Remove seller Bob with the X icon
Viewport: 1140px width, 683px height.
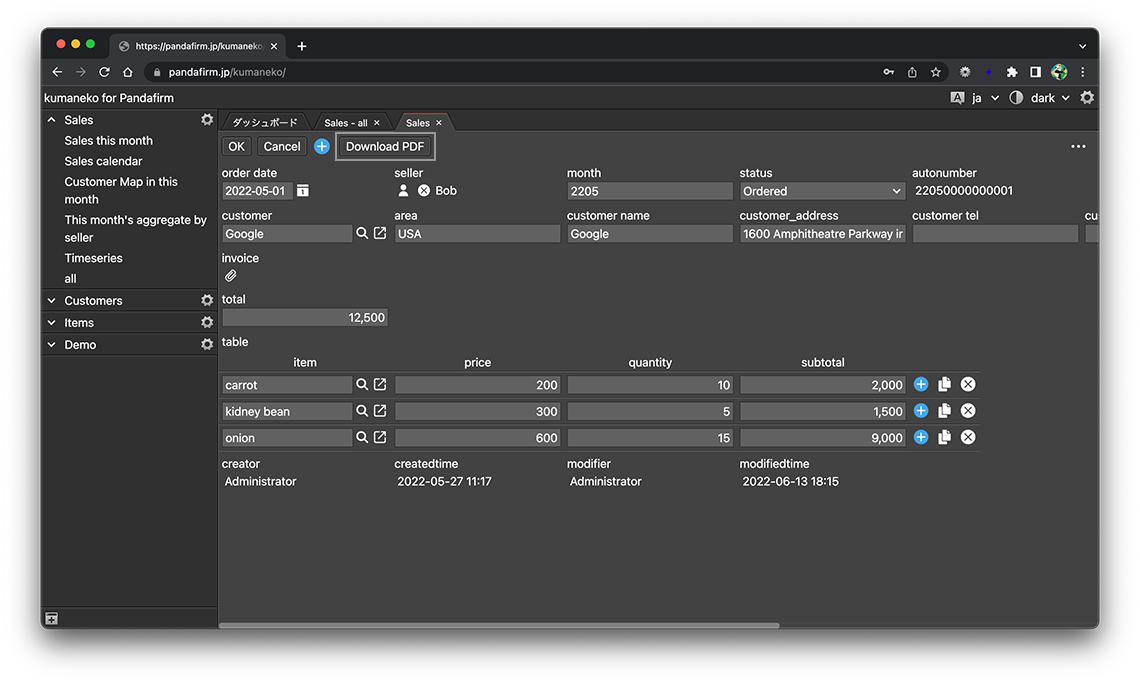[x=423, y=191]
